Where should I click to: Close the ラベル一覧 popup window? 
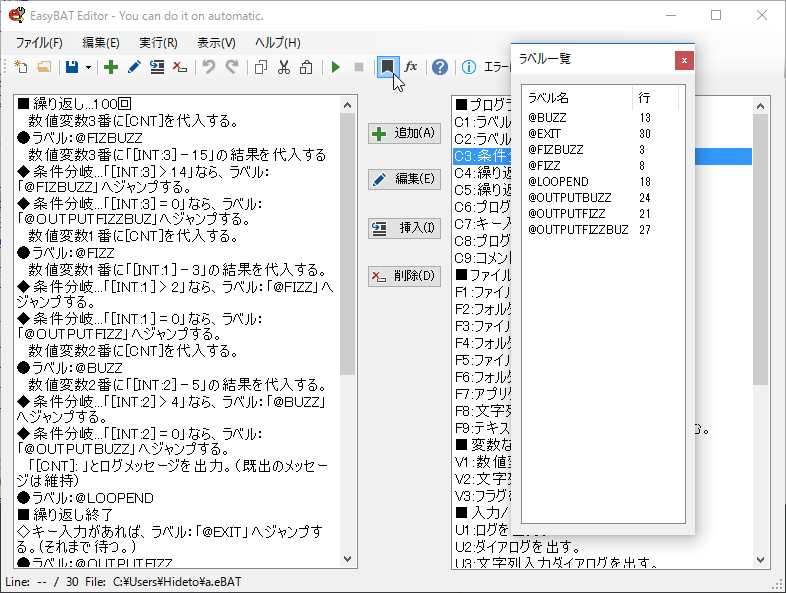684,61
